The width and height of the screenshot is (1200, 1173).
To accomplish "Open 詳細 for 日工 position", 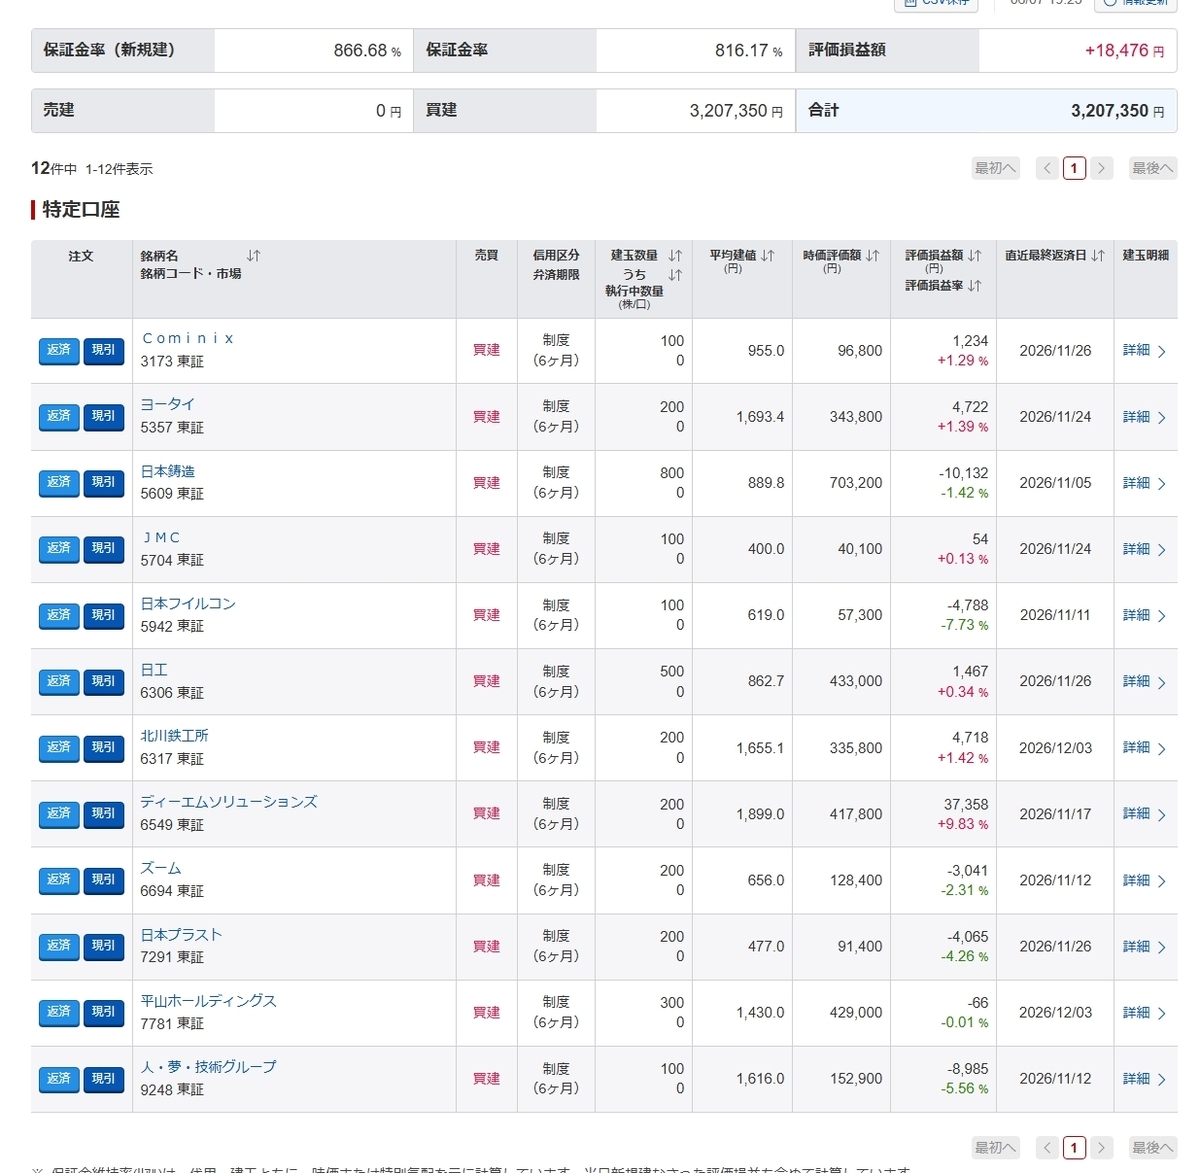I will (x=1144, y=682).
